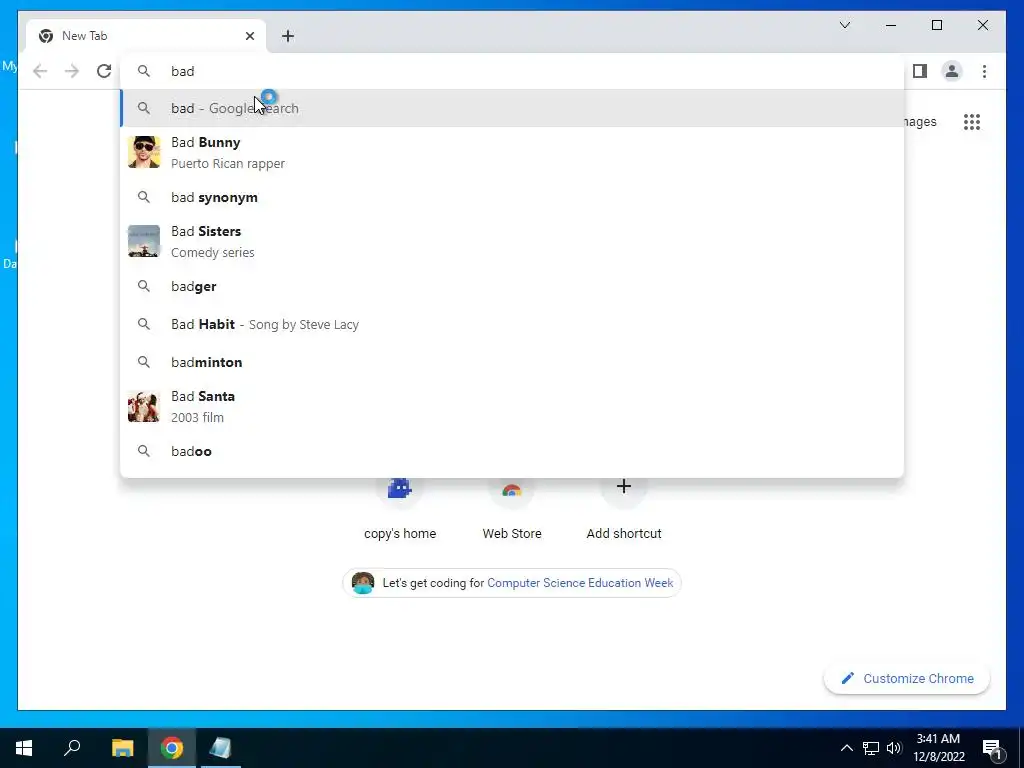Go back using the back arrow
This screenshot has height=768, width=1024.
40,71
